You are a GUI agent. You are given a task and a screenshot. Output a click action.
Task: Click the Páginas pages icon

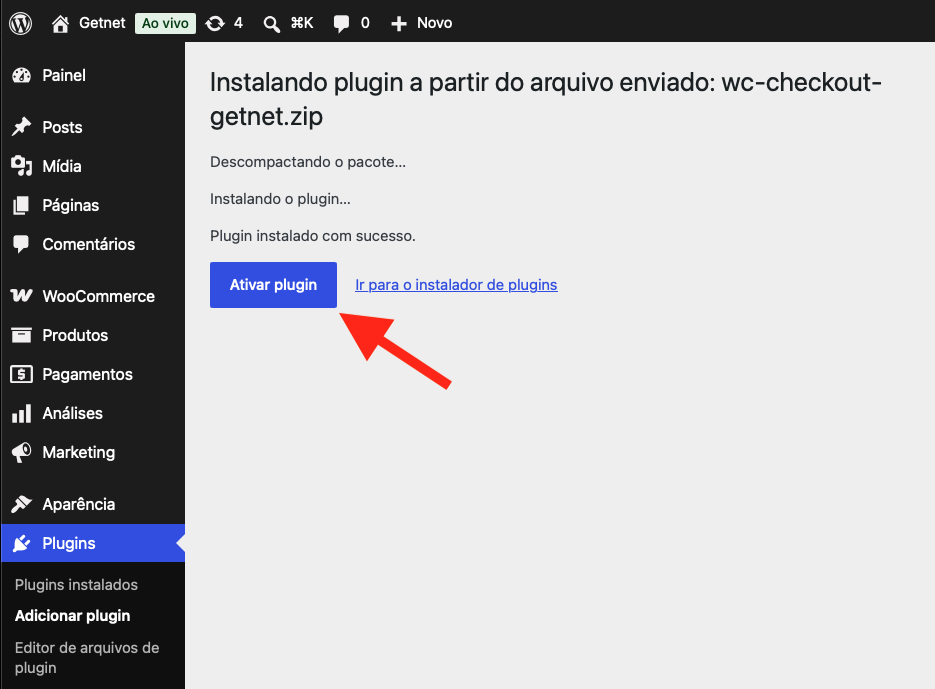point(21,205)
